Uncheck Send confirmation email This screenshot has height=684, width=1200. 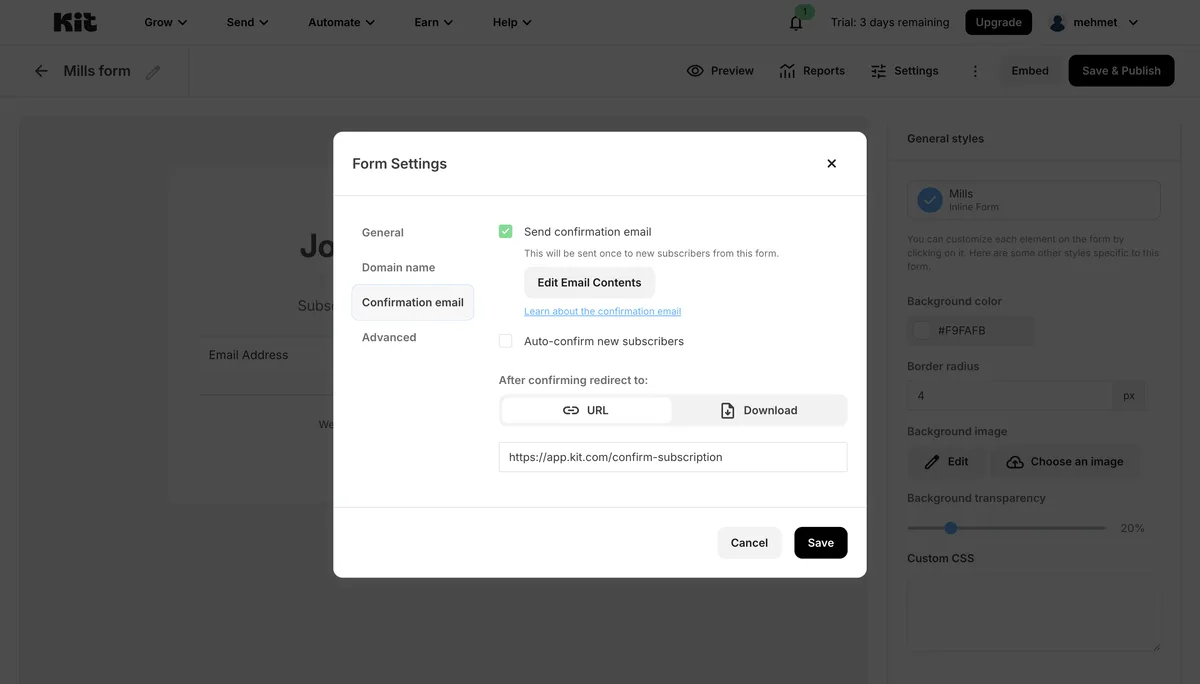506,231
